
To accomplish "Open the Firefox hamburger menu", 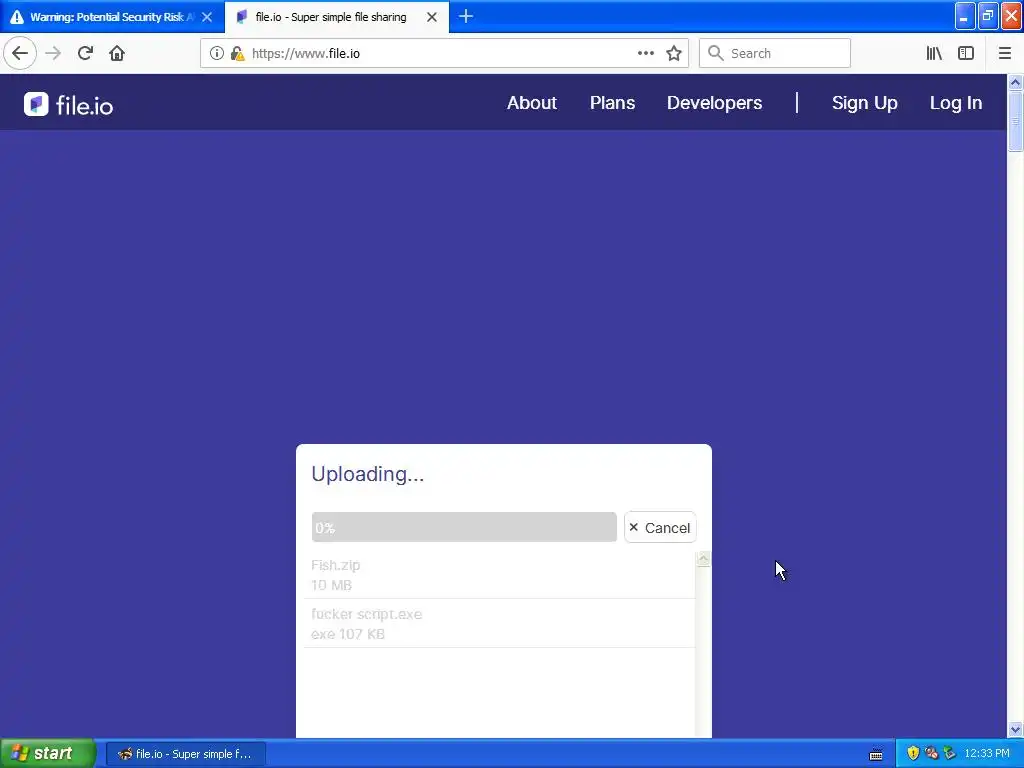I will tap(1004, 53).
